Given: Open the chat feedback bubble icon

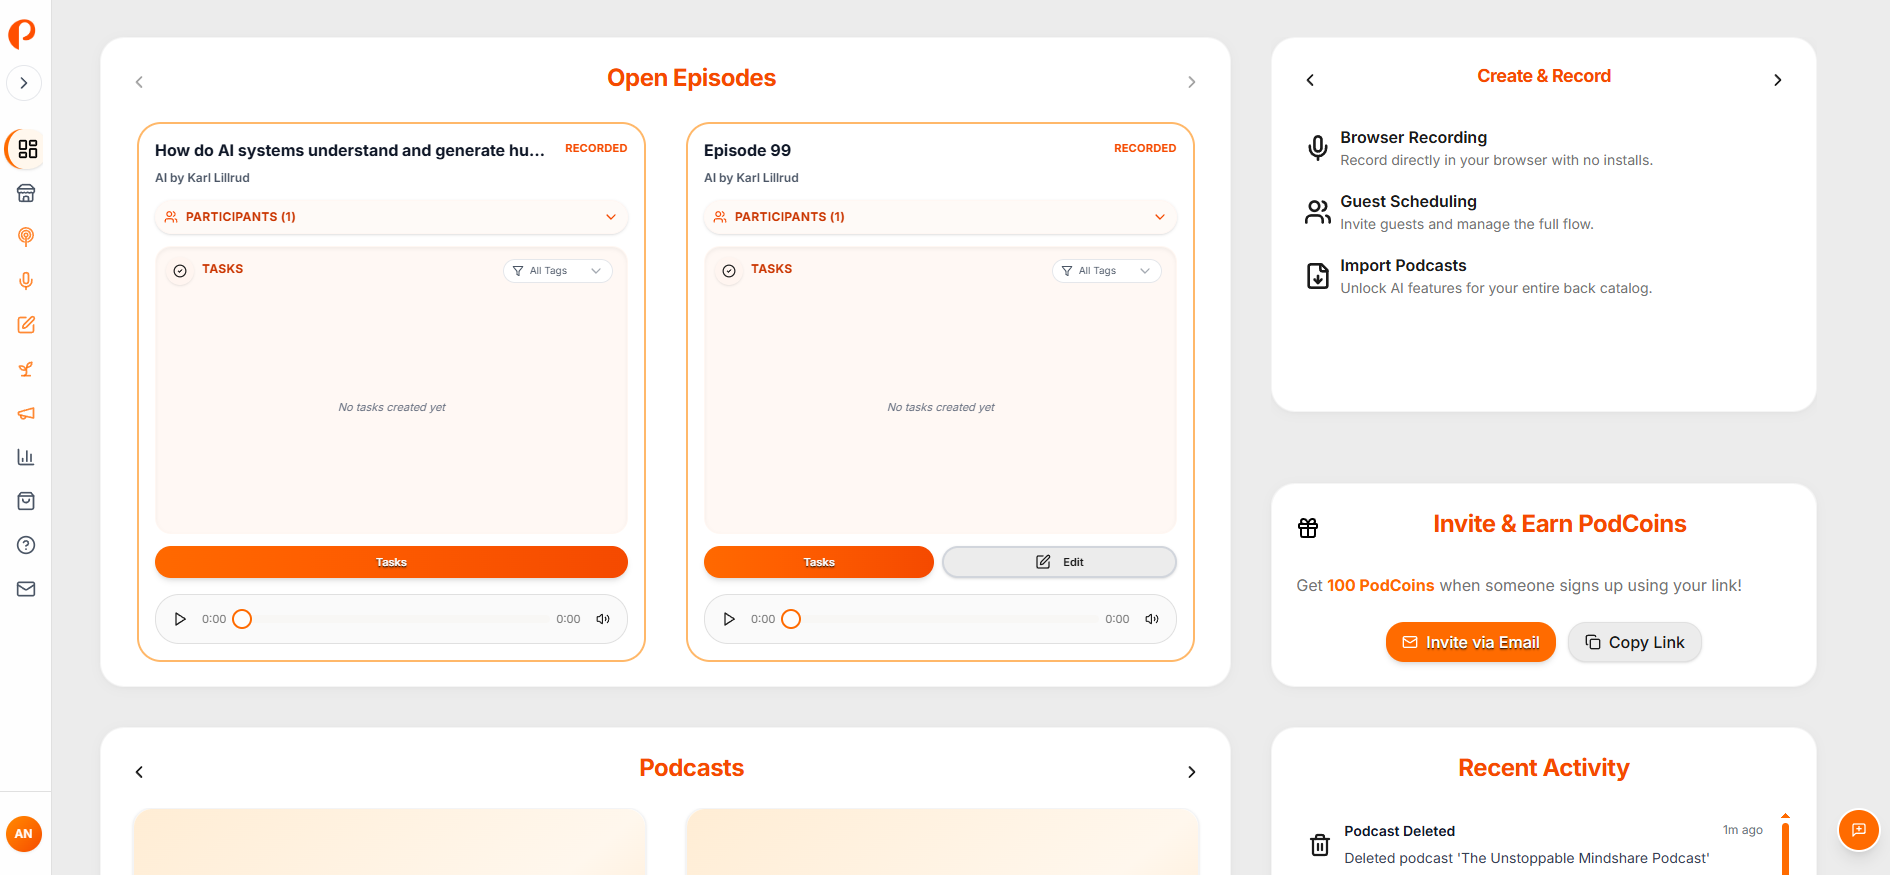Looking at the screenshot, I should pos(1858,830).
